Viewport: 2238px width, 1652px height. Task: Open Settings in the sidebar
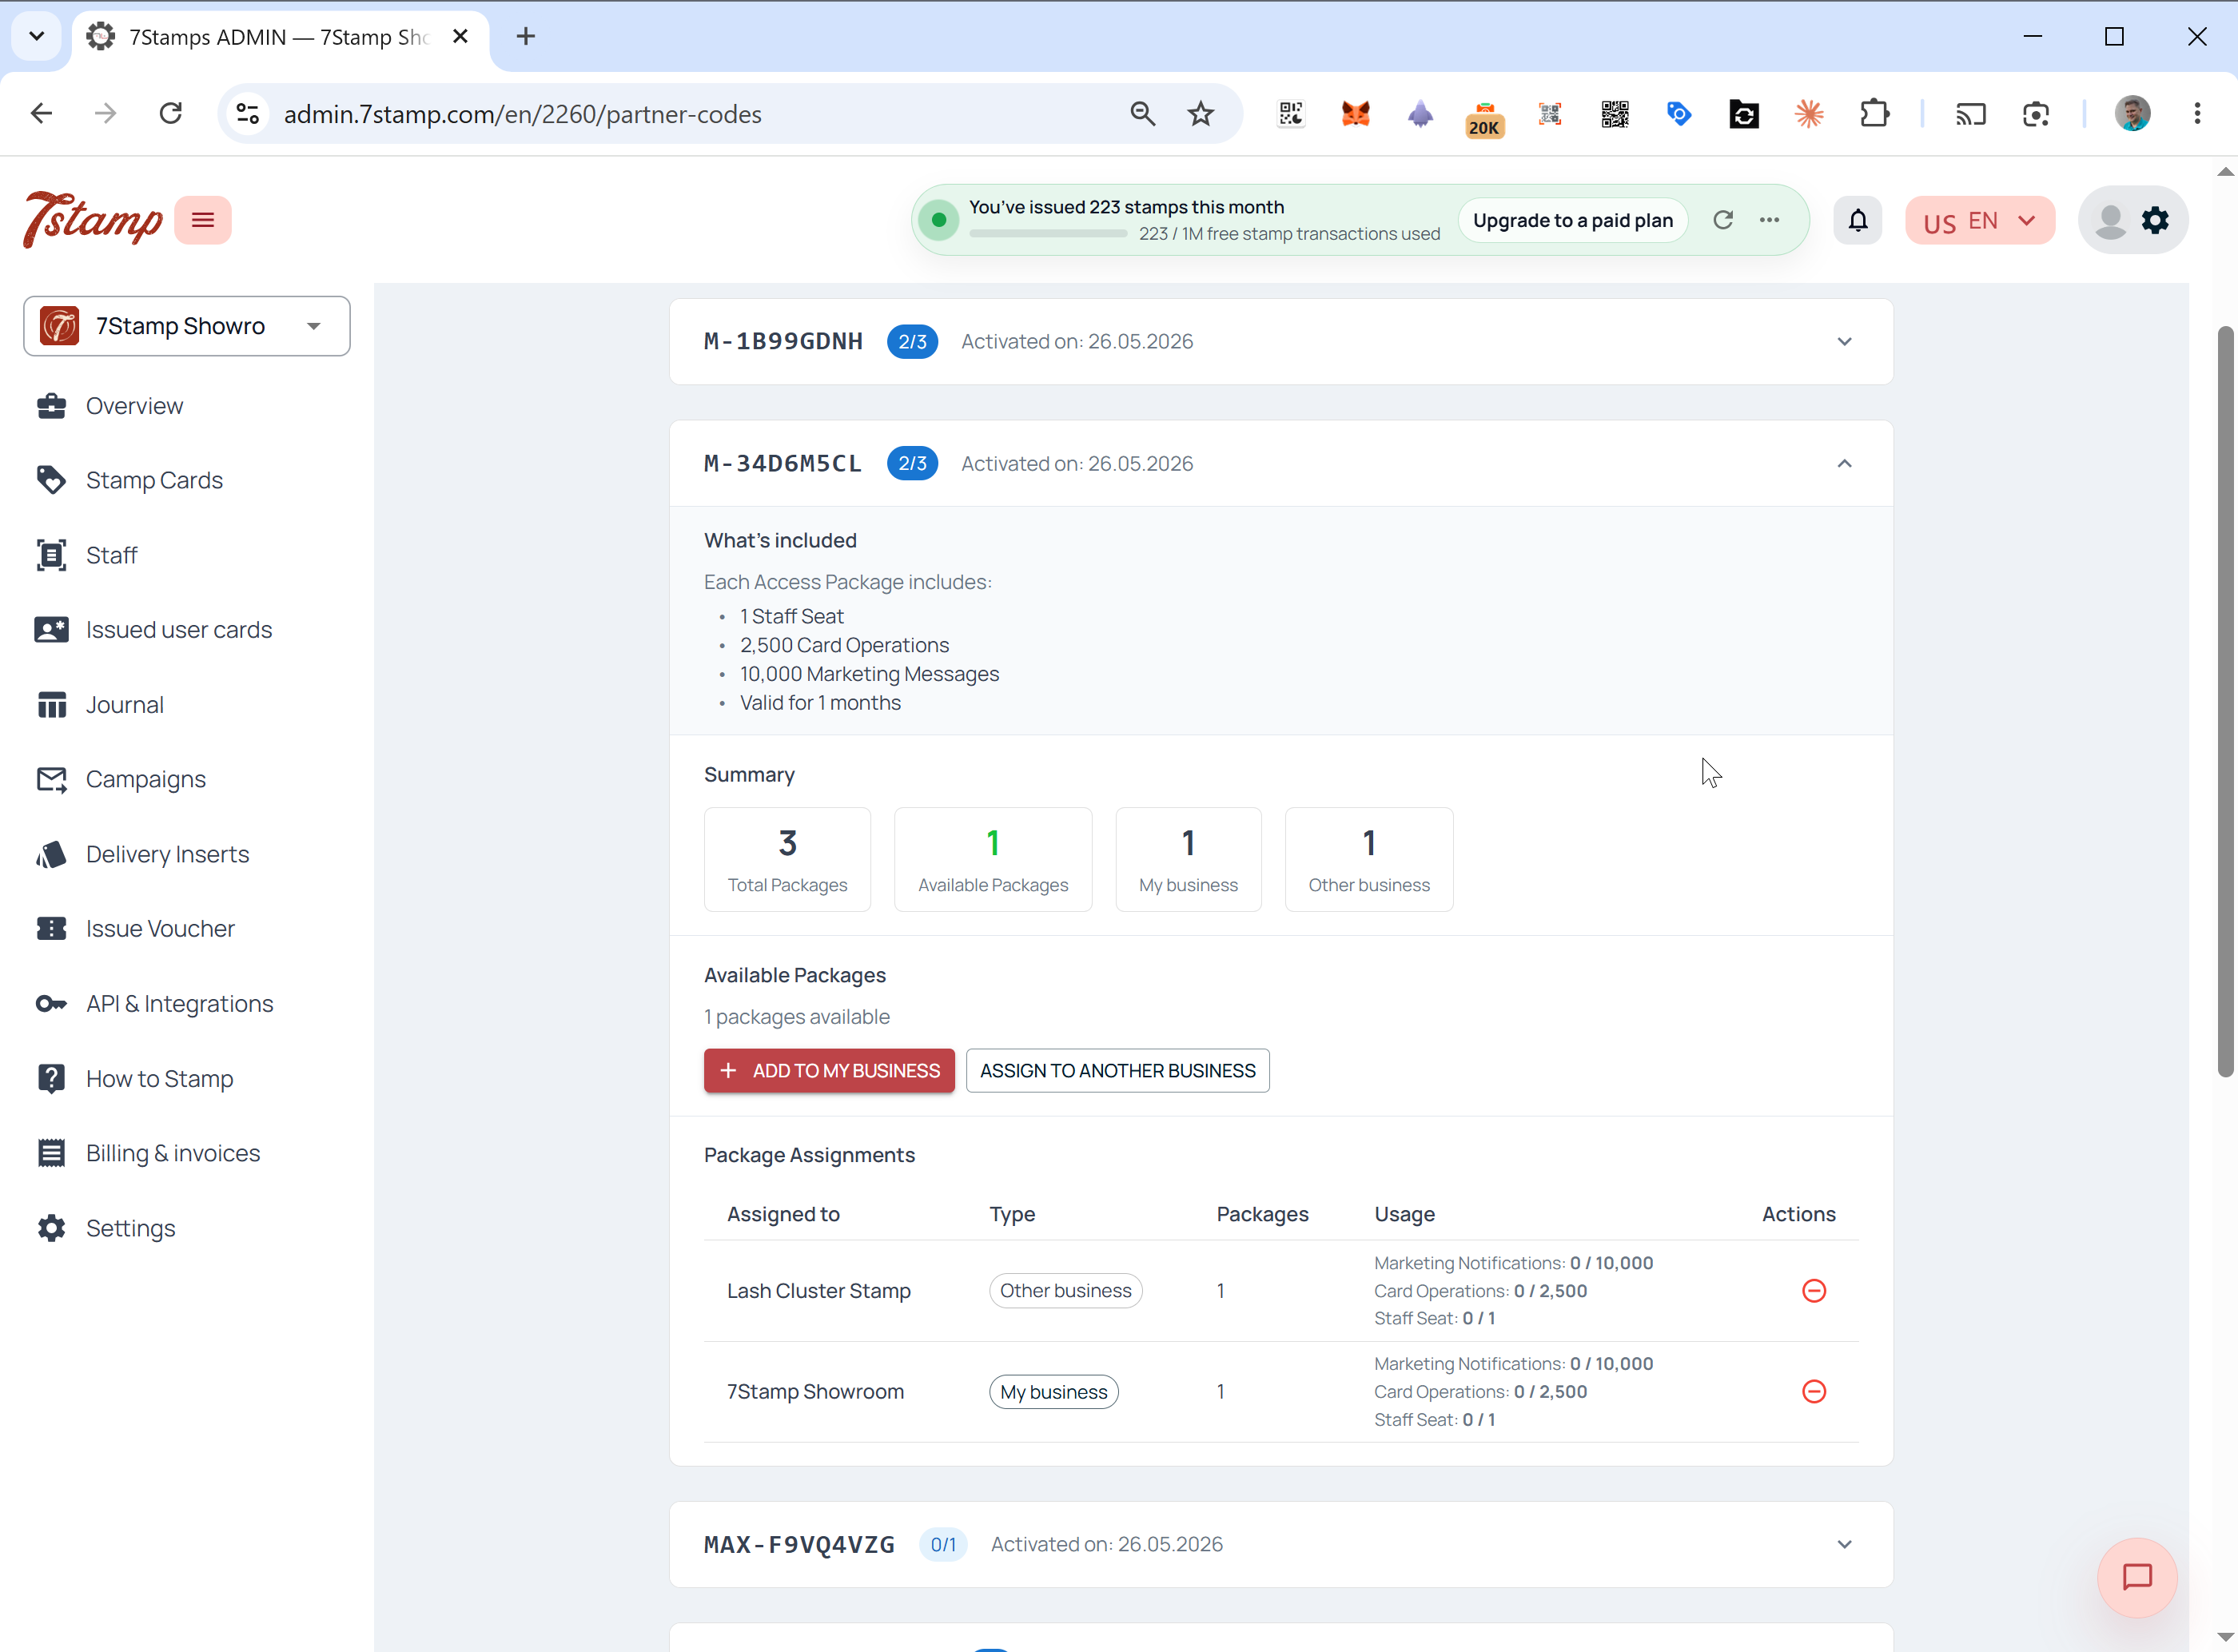pyautogui.click(x=130, y=1228)
